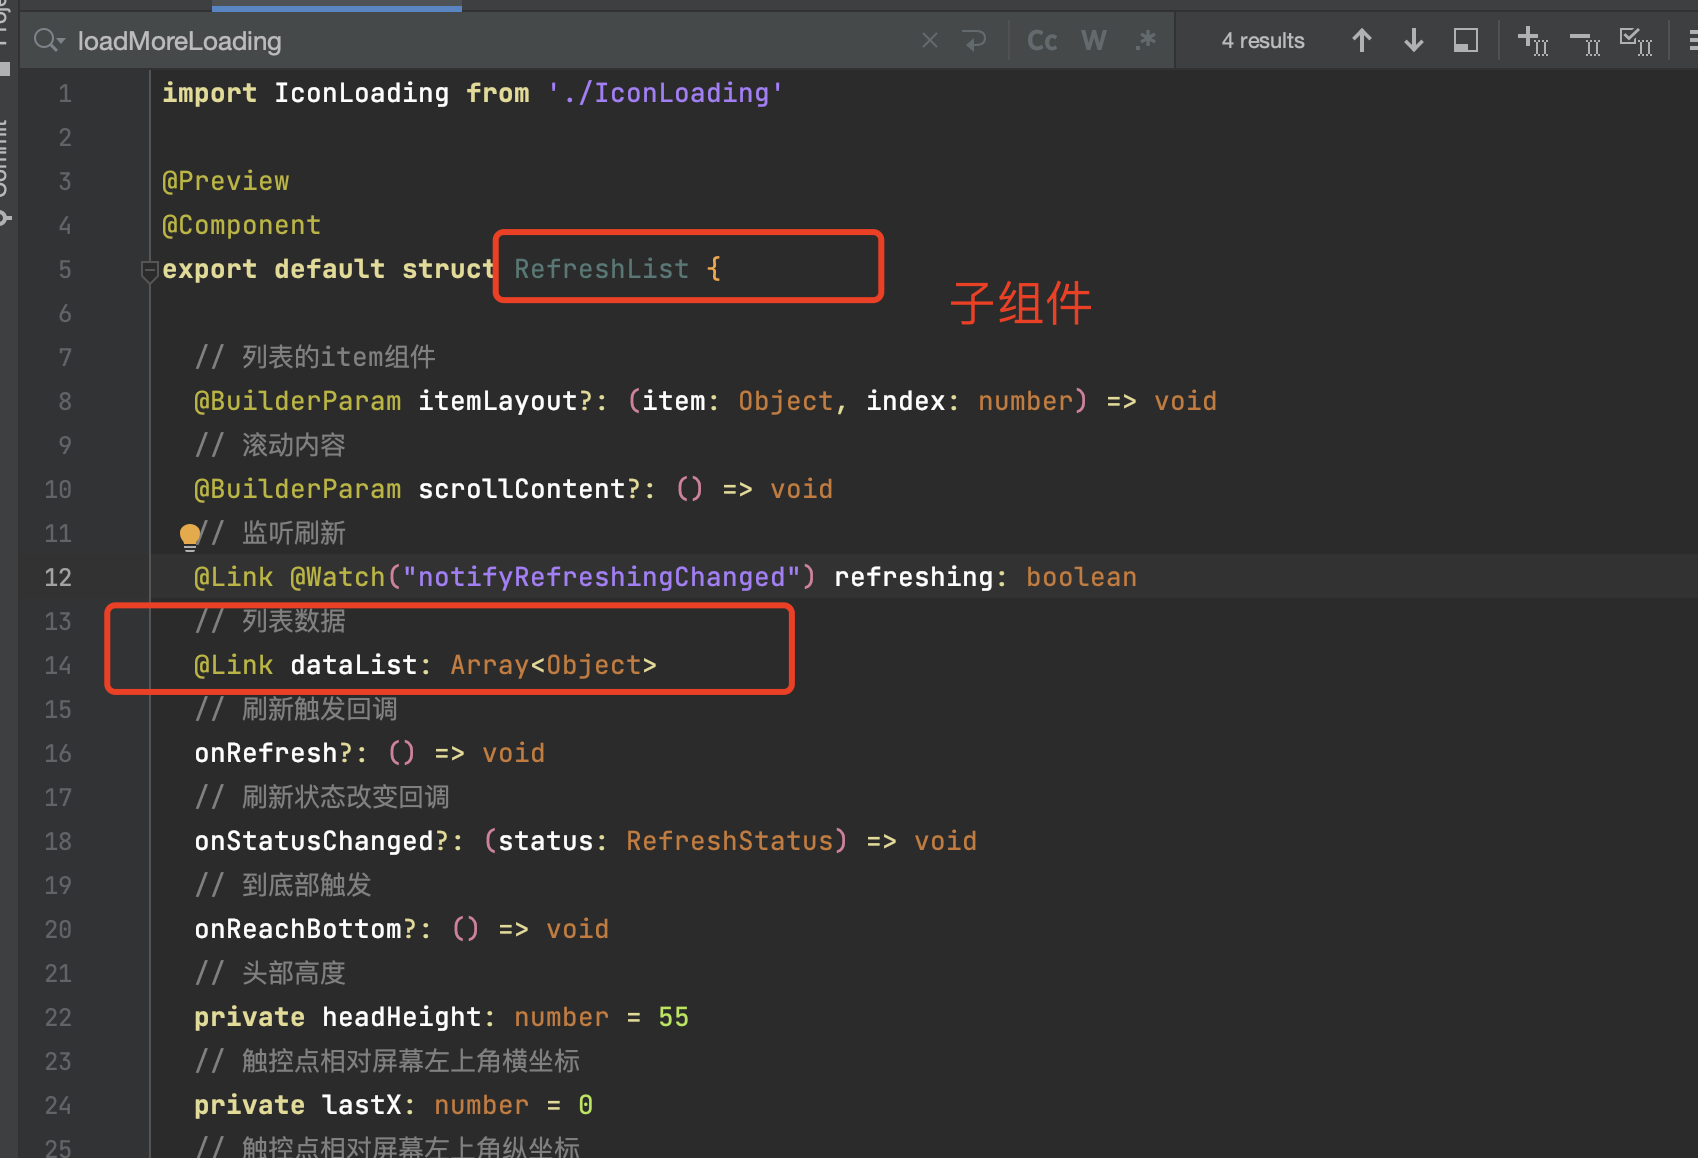Click dataList on line 14
Image resolution: width=1698 pixels, height=1158 pixels.
pos(354,665)
